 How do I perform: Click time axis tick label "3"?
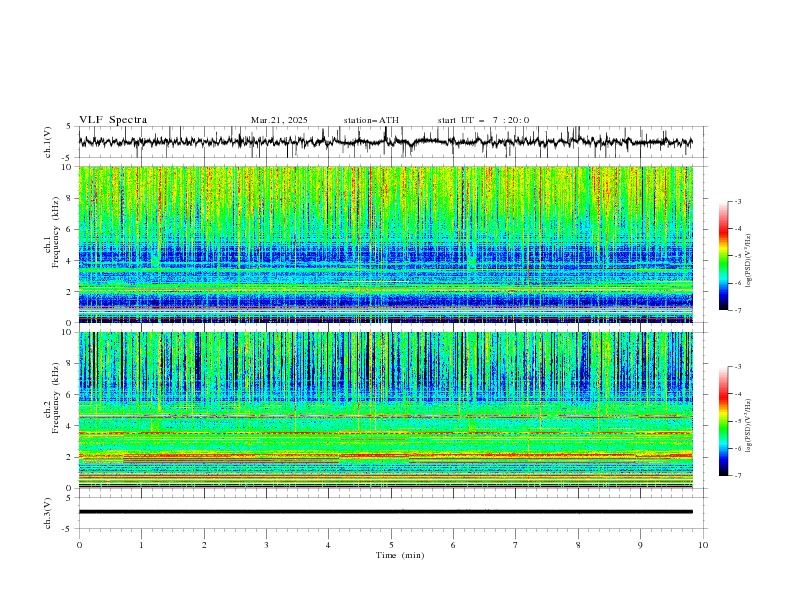click(x=266, y=545)
